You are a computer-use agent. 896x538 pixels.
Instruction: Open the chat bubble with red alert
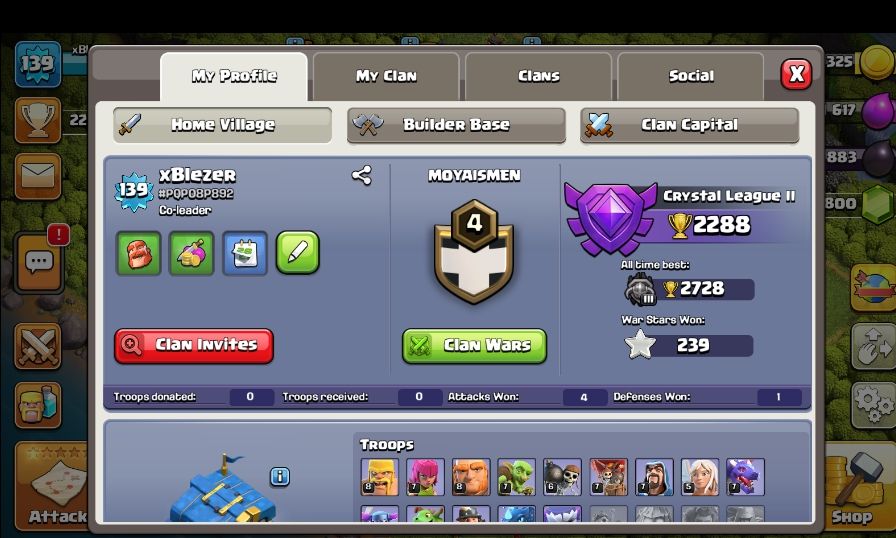(39, 263)
